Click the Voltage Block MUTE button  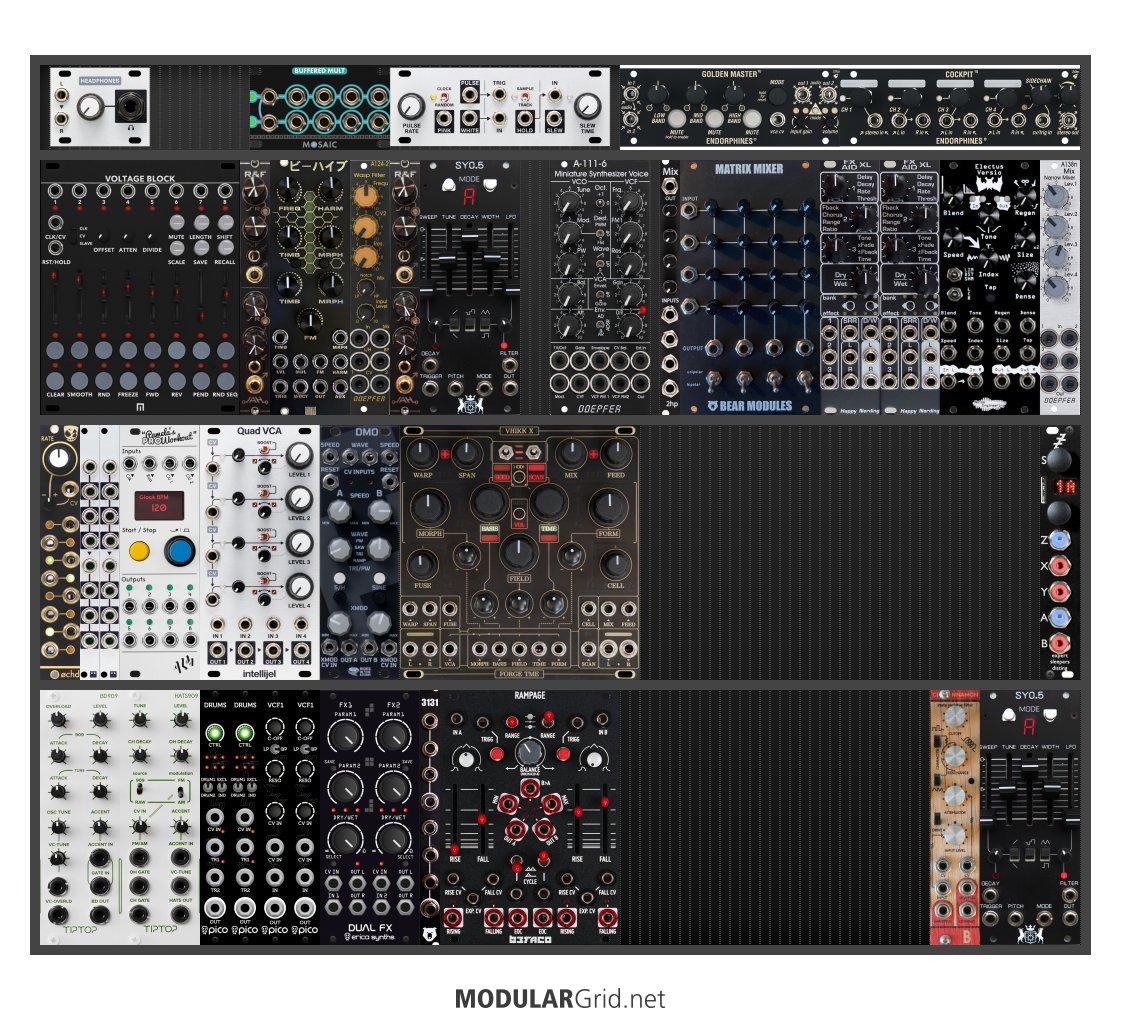(177, 222)
